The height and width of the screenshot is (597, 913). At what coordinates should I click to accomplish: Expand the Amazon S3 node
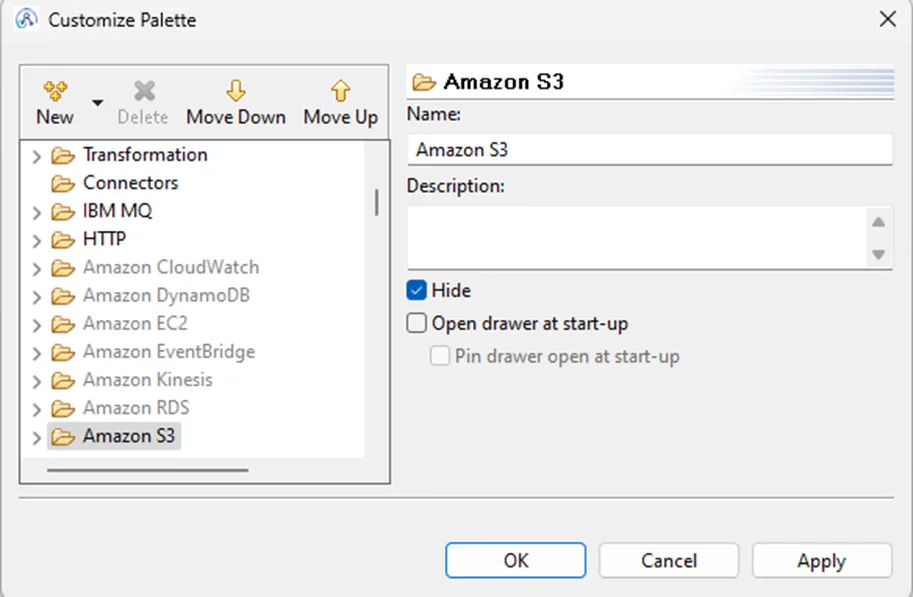pos(37,437)
